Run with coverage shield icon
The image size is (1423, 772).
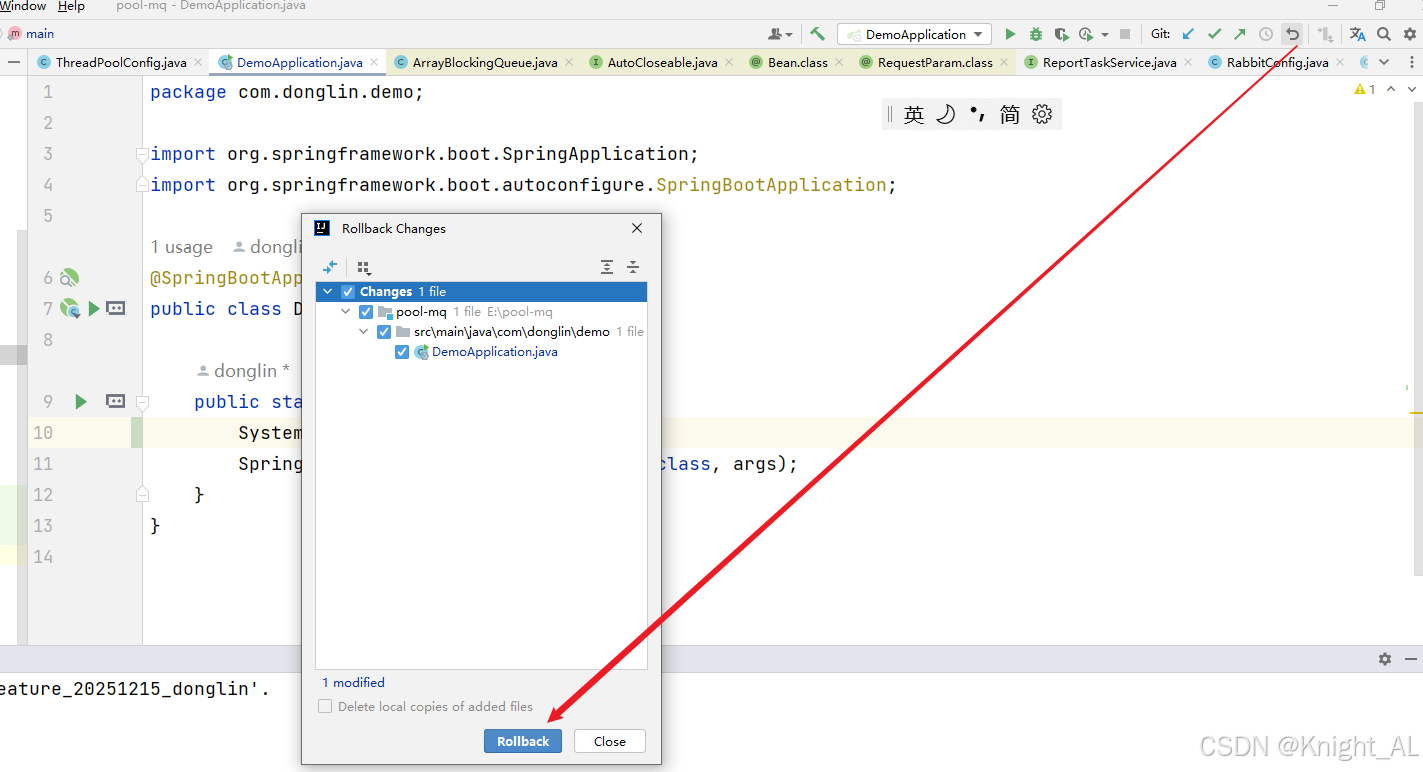tap(1062, 34)
